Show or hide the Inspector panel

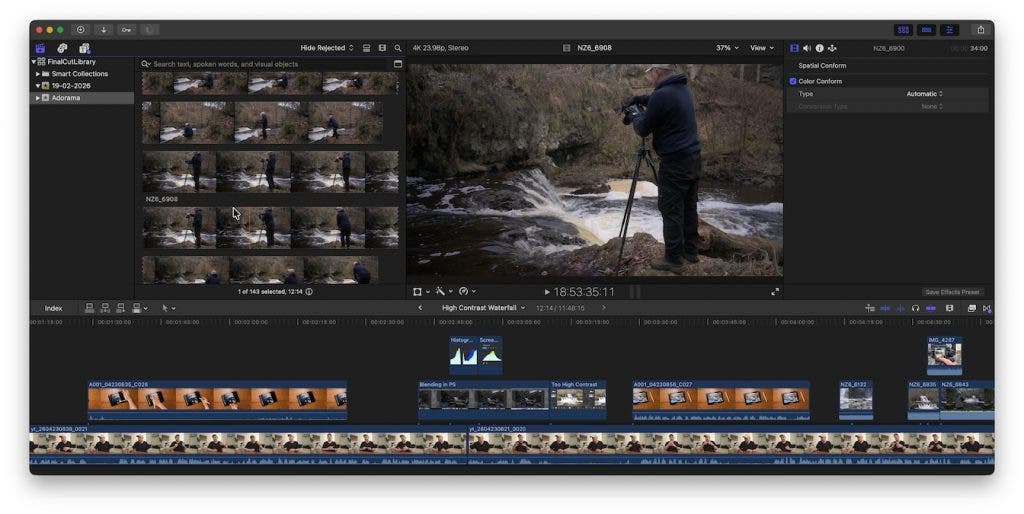point(950,29)
